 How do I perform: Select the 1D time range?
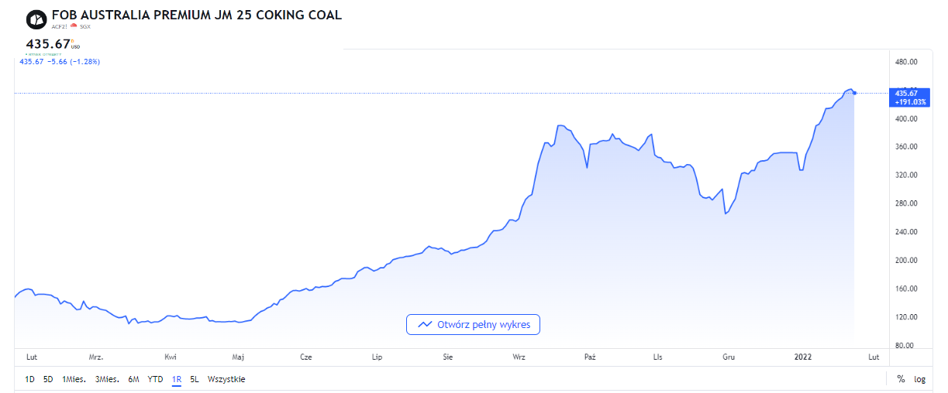[30, 379]
